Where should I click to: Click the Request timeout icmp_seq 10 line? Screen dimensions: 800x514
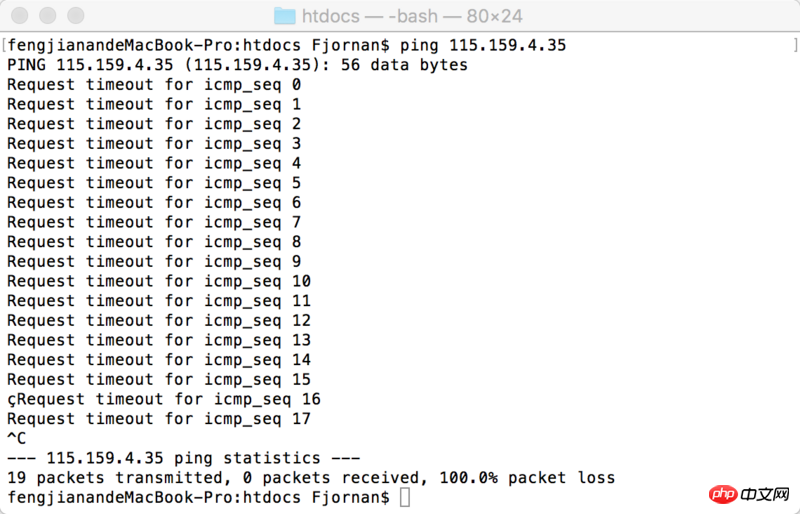point(159,281)
